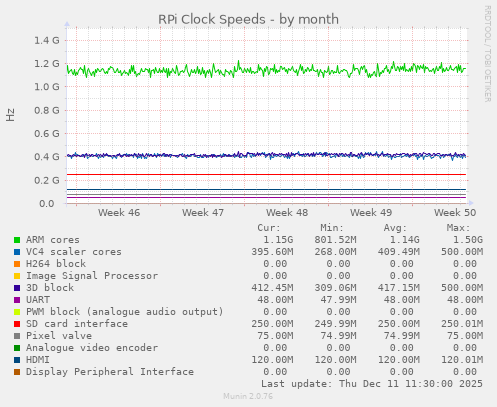This screenshot has width=497, height=407.
Task: Click the H264 block orange swatch
Action: click(17, 264)
